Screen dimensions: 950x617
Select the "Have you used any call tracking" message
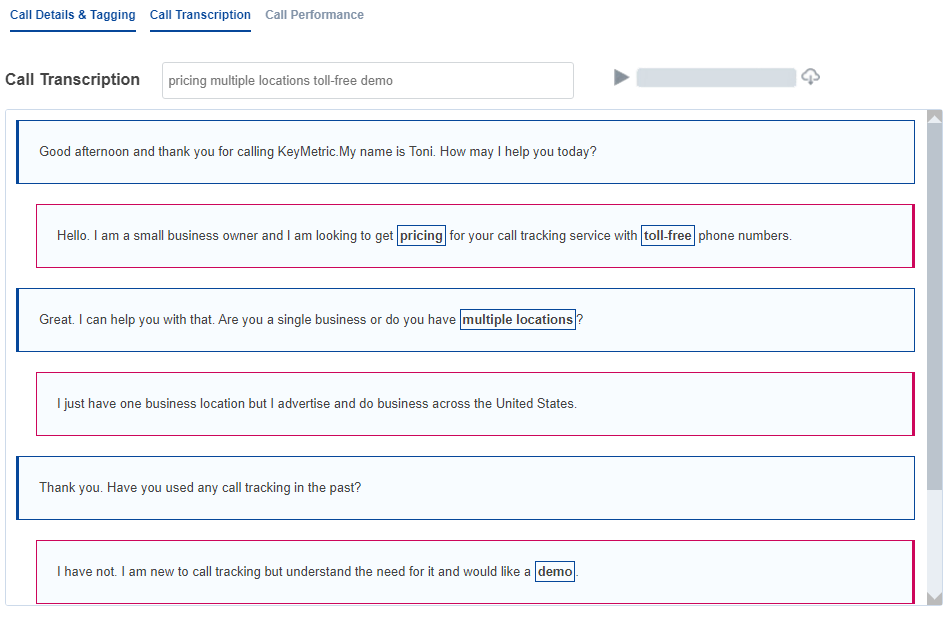pos(465,488)
